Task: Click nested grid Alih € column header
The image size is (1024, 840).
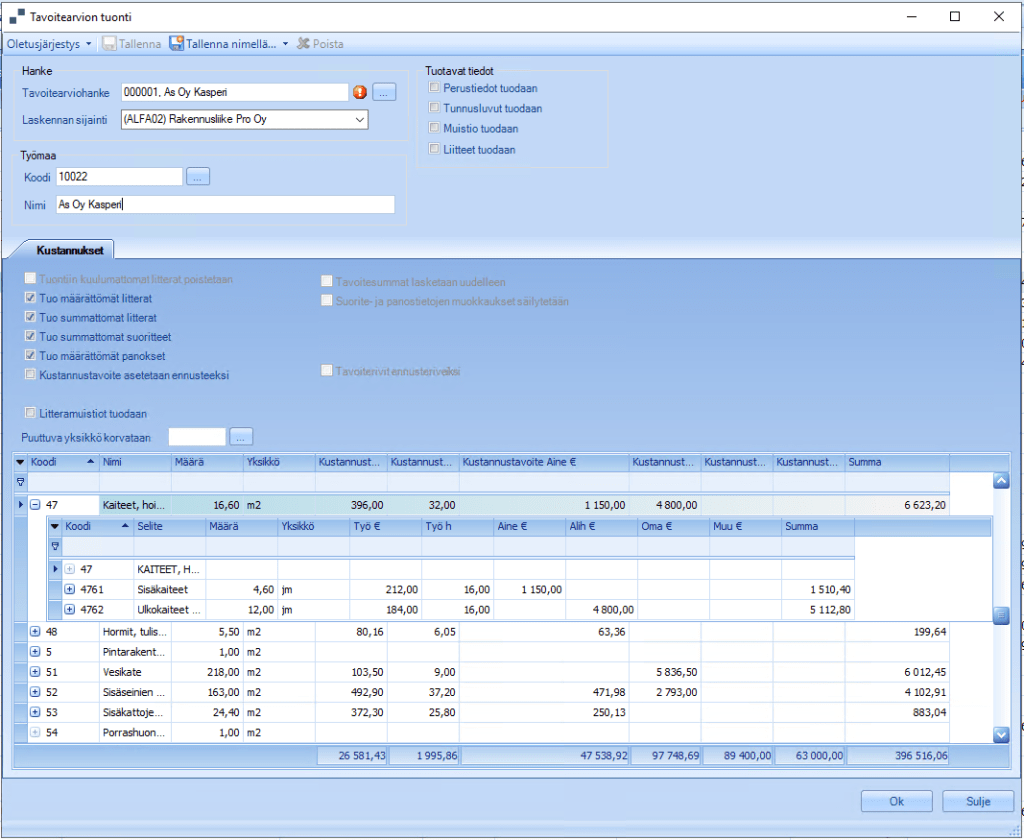Action: [x=601, y=526]
